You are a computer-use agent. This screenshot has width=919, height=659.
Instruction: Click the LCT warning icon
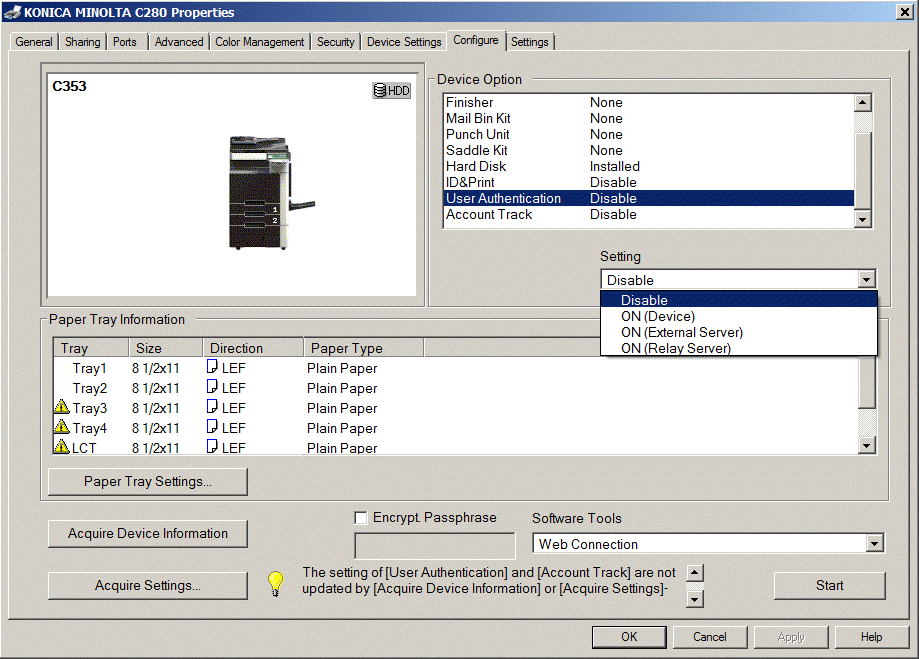(61, 447)
